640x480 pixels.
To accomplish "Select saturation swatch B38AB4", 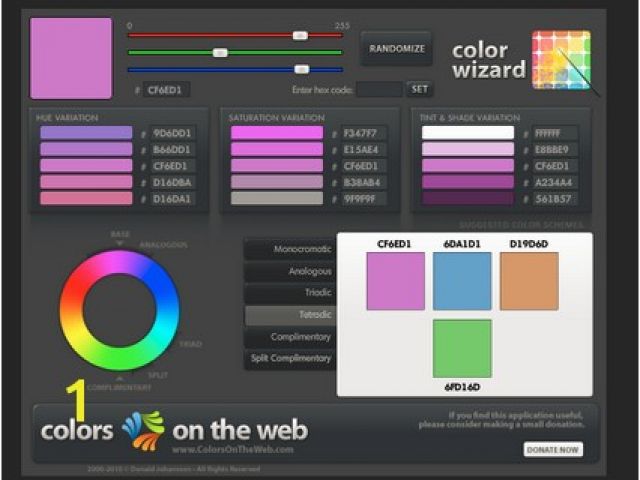I will point(277,182).
